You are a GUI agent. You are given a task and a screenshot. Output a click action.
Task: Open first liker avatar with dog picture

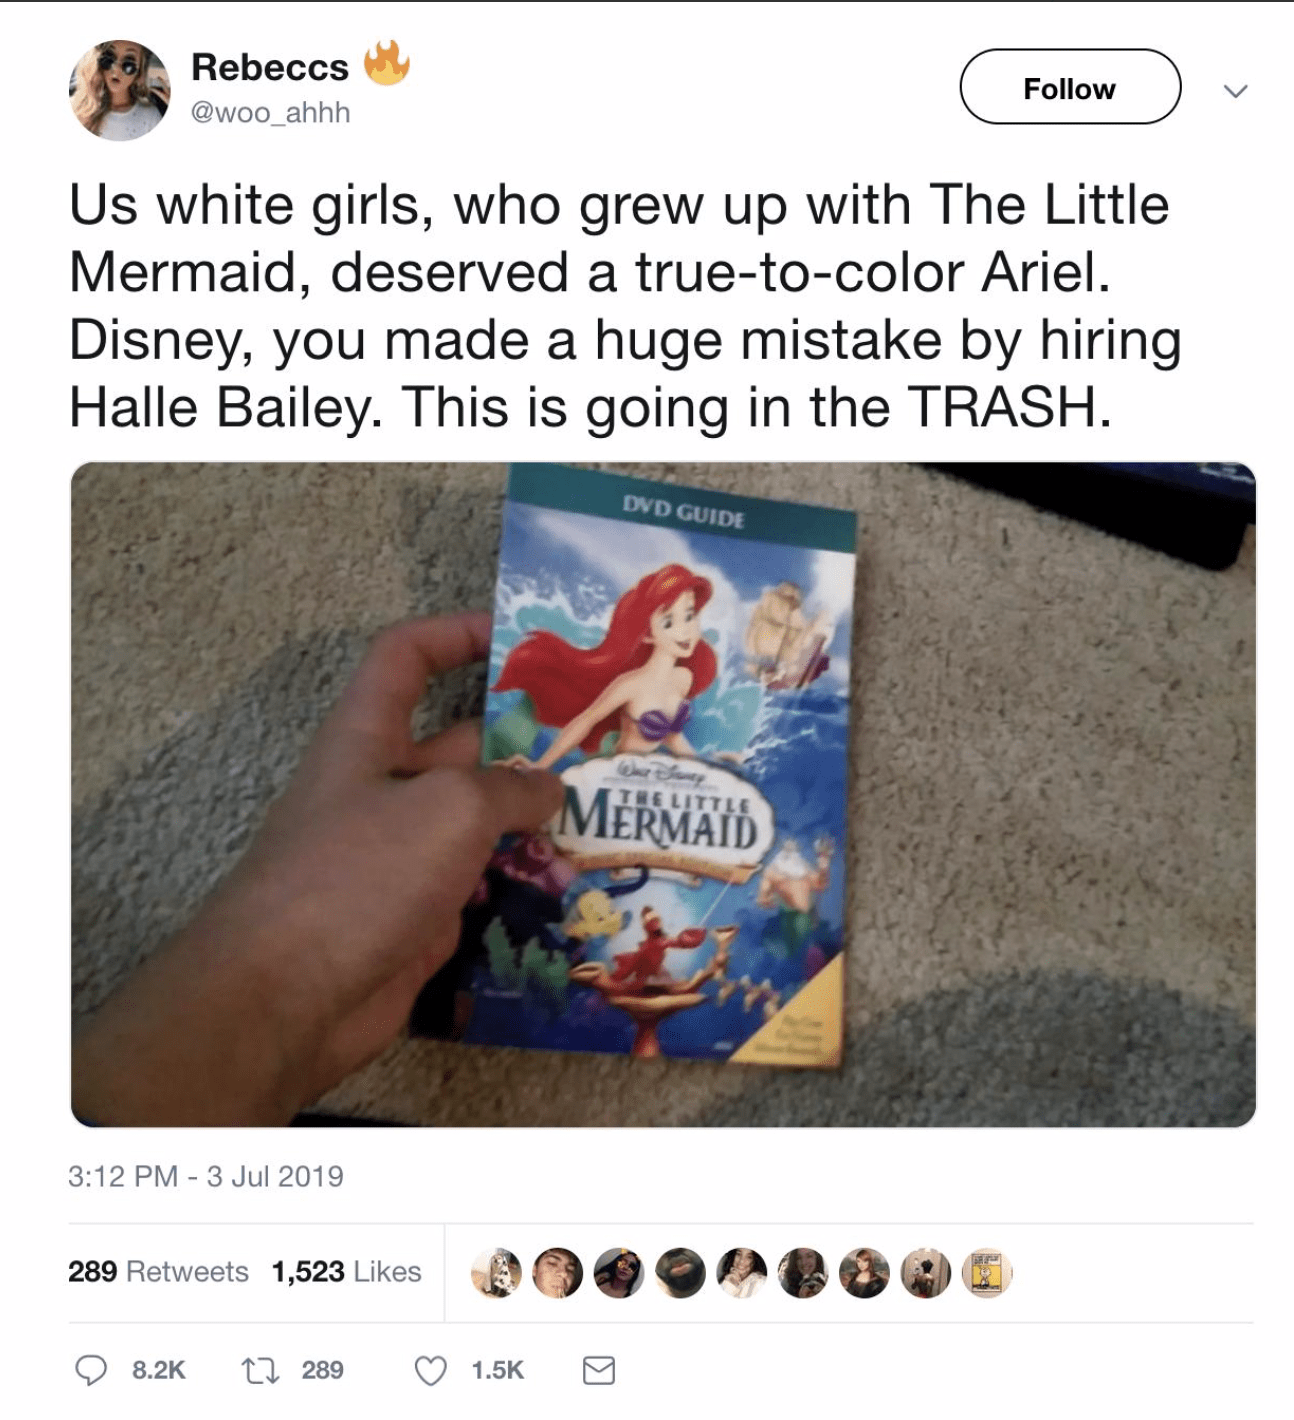[x=497, y=1273]
